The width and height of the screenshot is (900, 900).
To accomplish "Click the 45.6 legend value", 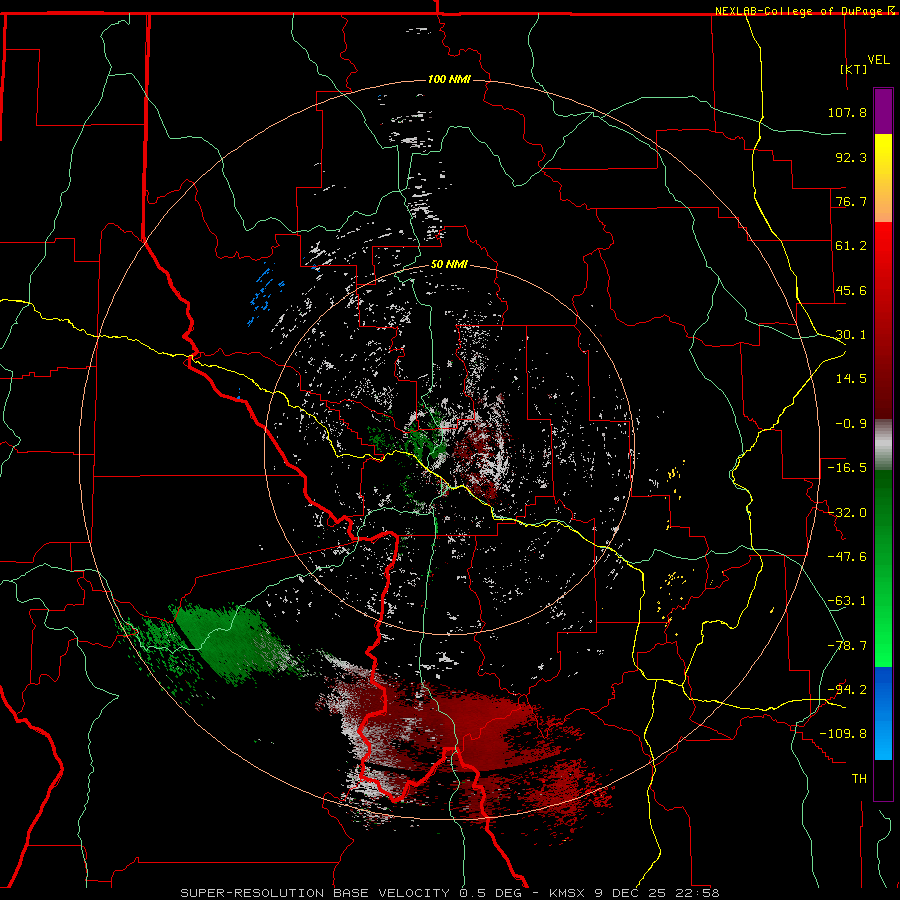I will point(851,290).
